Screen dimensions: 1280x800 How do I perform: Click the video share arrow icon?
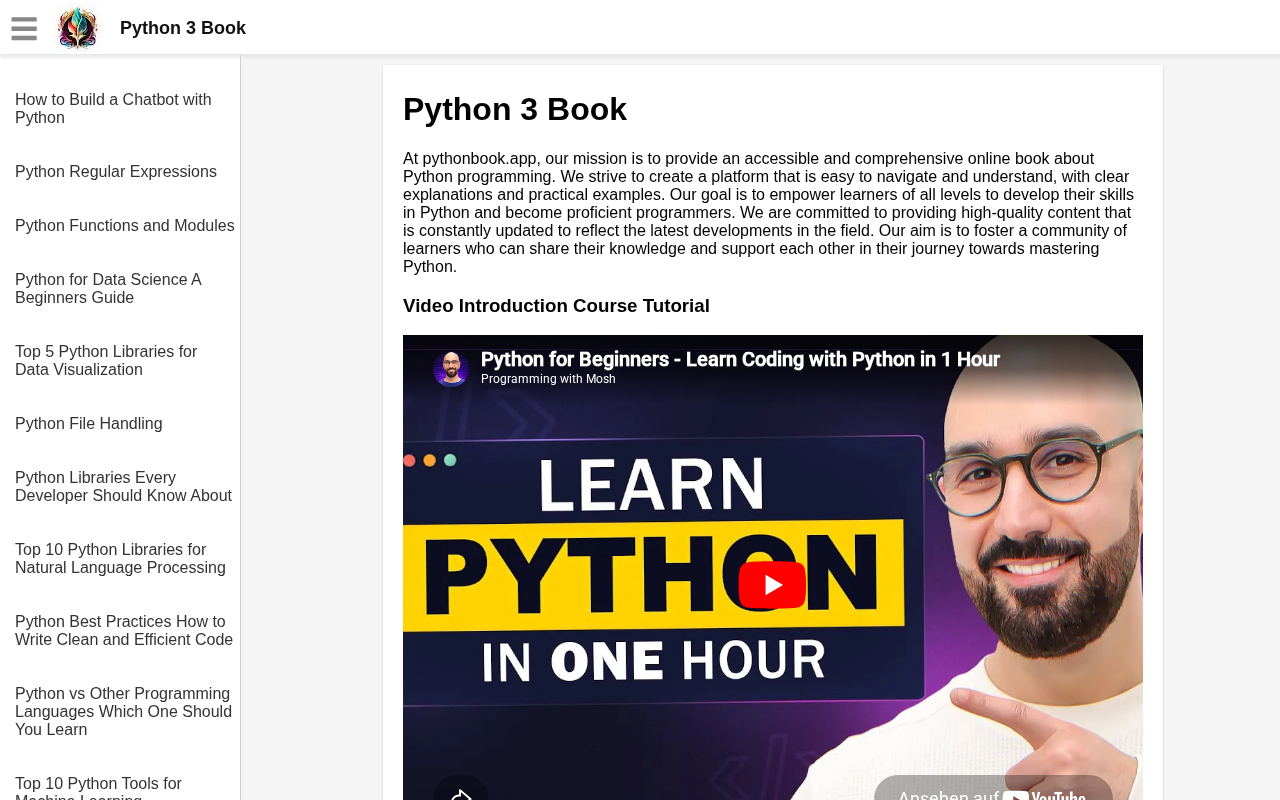(x=461, y=792)
